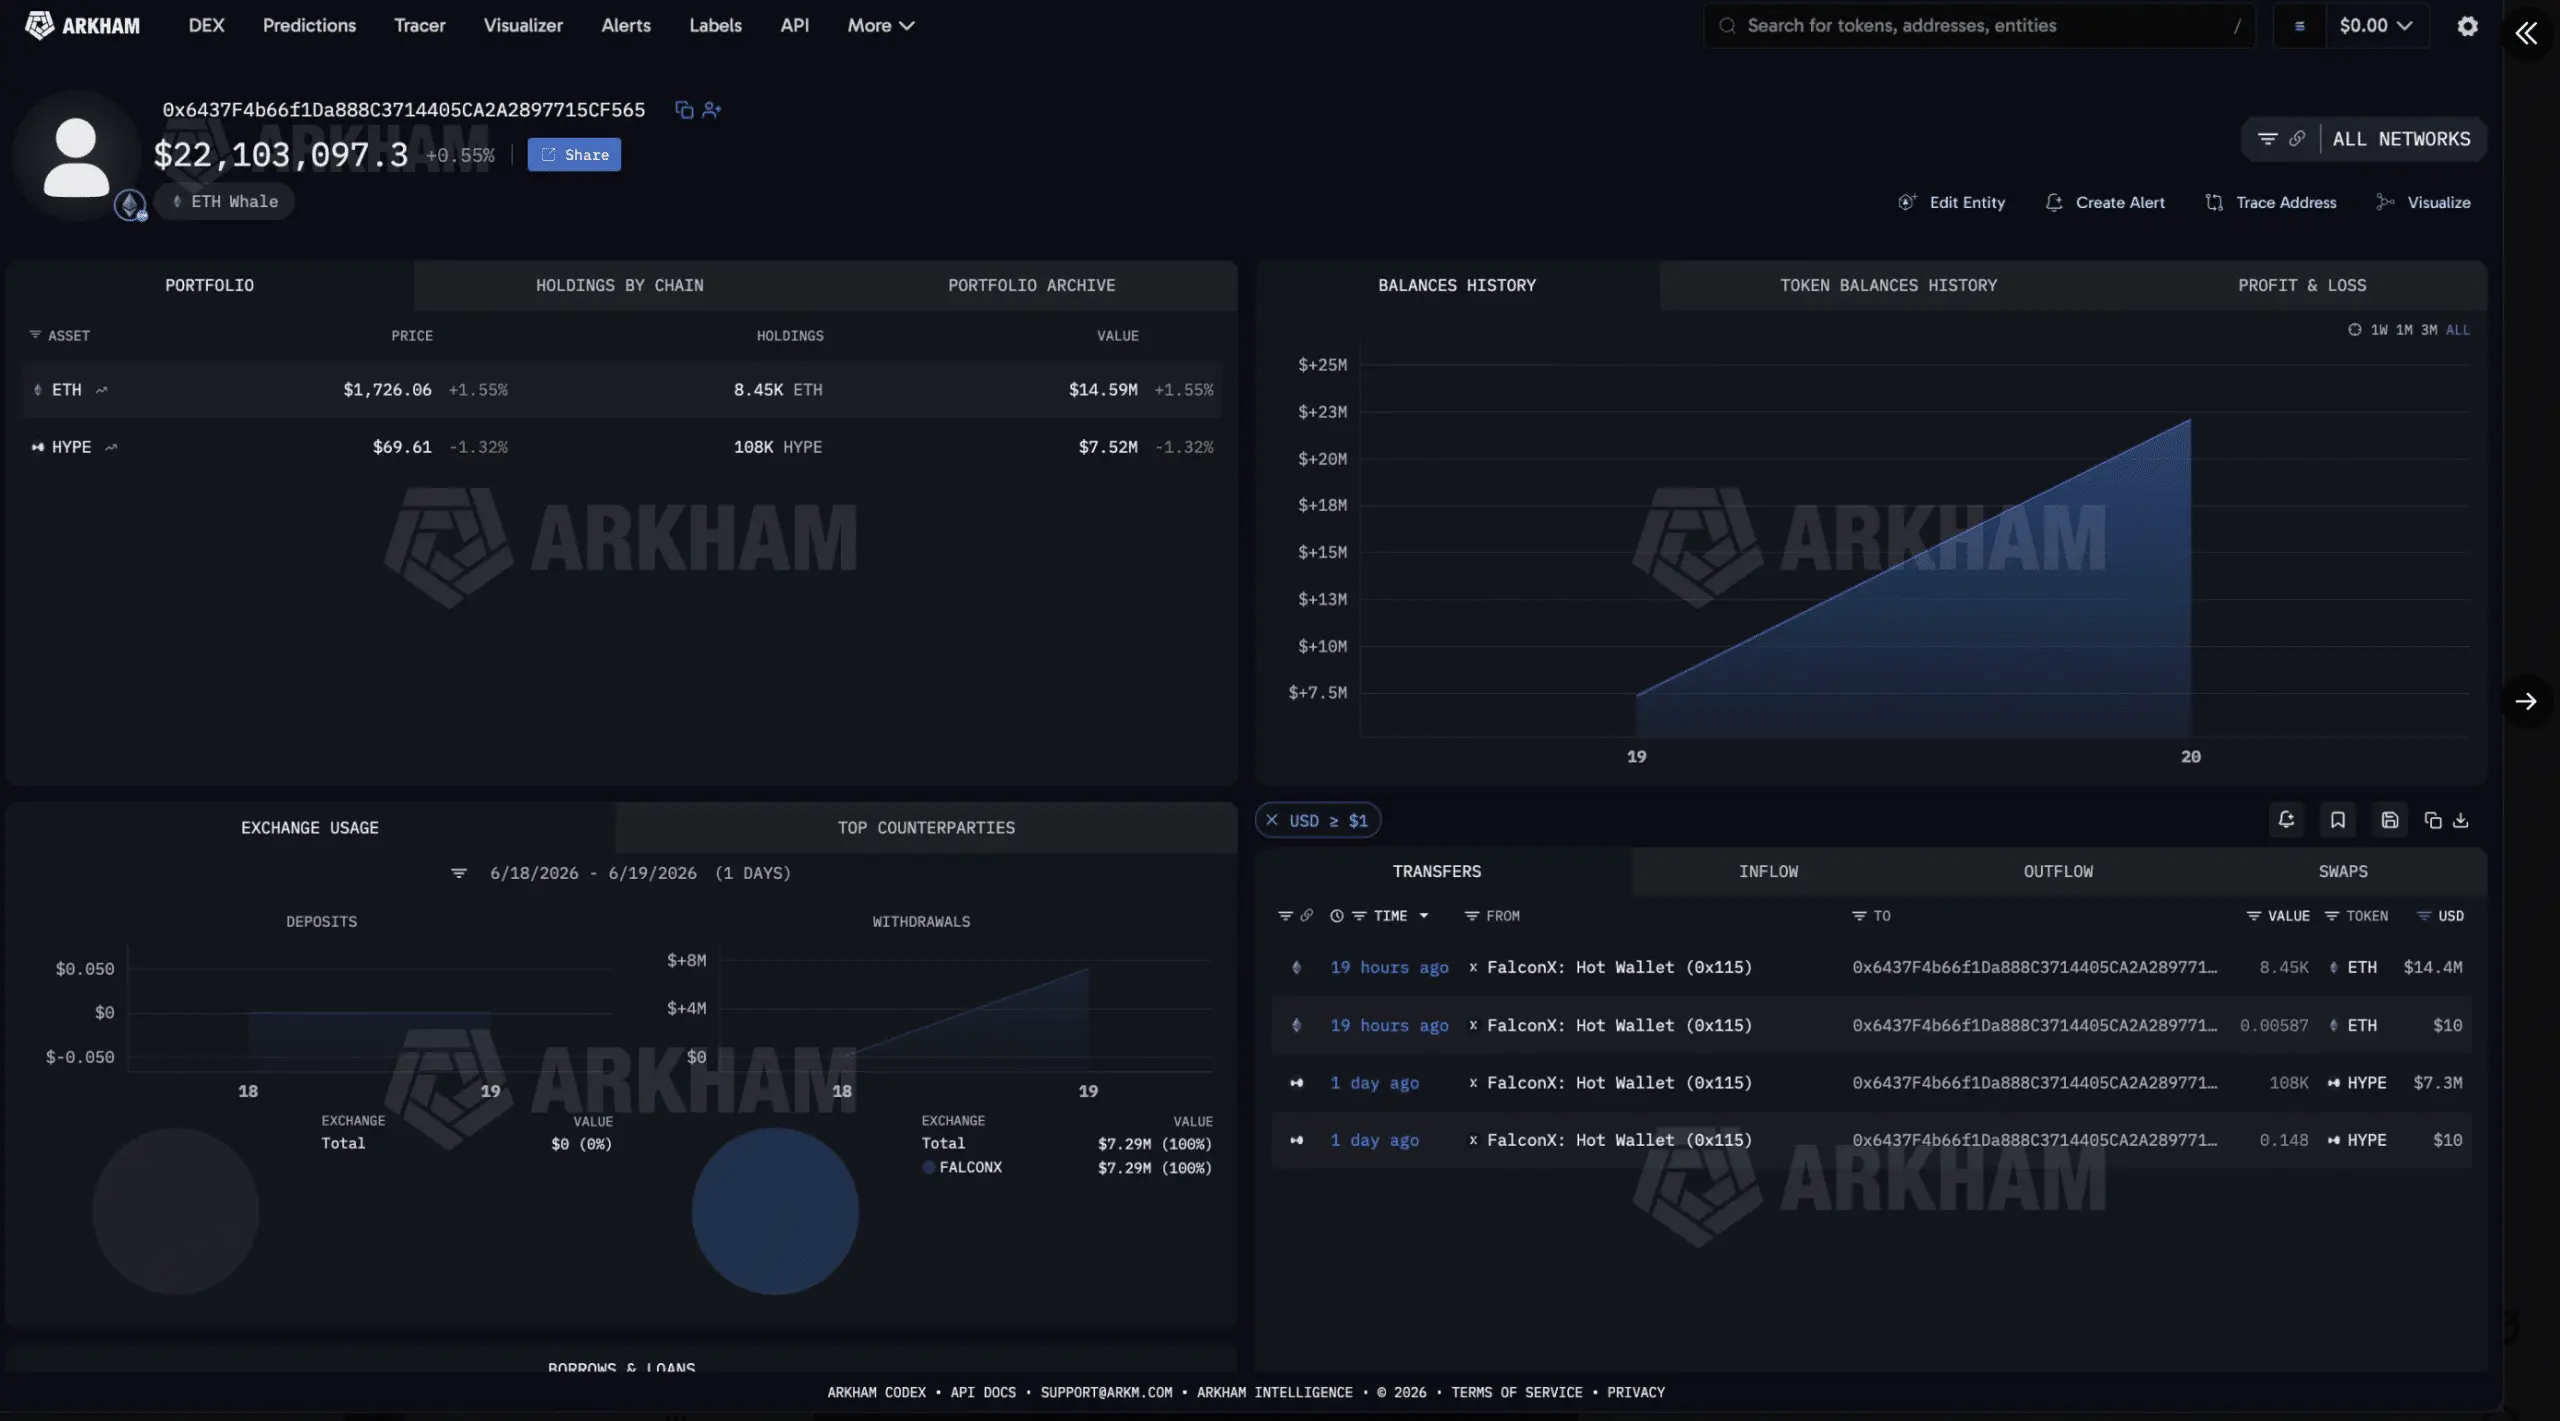Click the alert bell icon above the transfers table
This screenshot has width=2560, height=1421.
tap(2286, 820)
